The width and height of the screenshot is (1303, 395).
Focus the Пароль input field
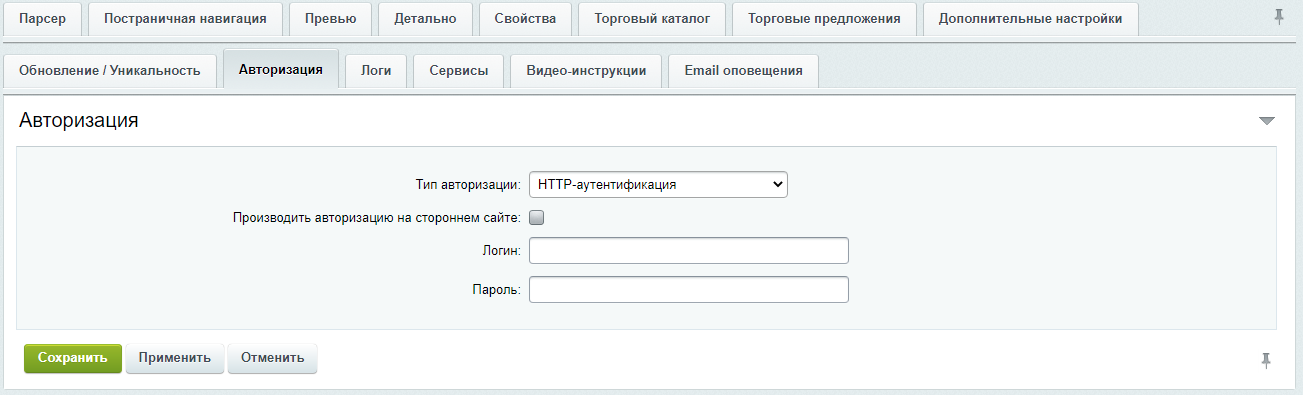click(689, 290)
